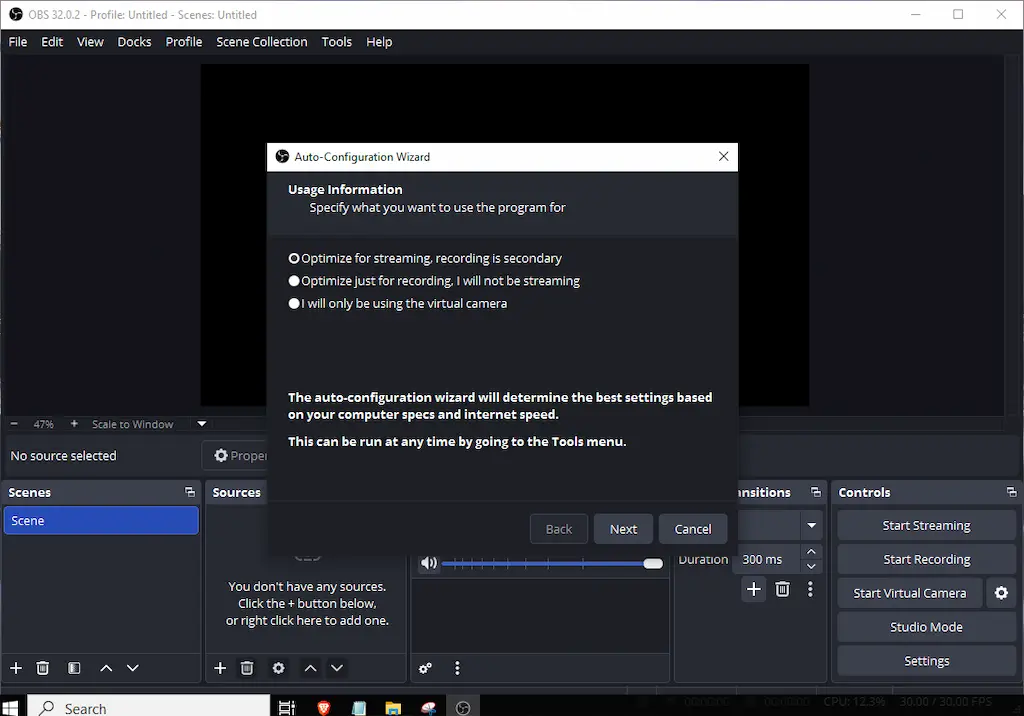Close the Auto-Configuration Wizard dialog

tap(723, 157)
